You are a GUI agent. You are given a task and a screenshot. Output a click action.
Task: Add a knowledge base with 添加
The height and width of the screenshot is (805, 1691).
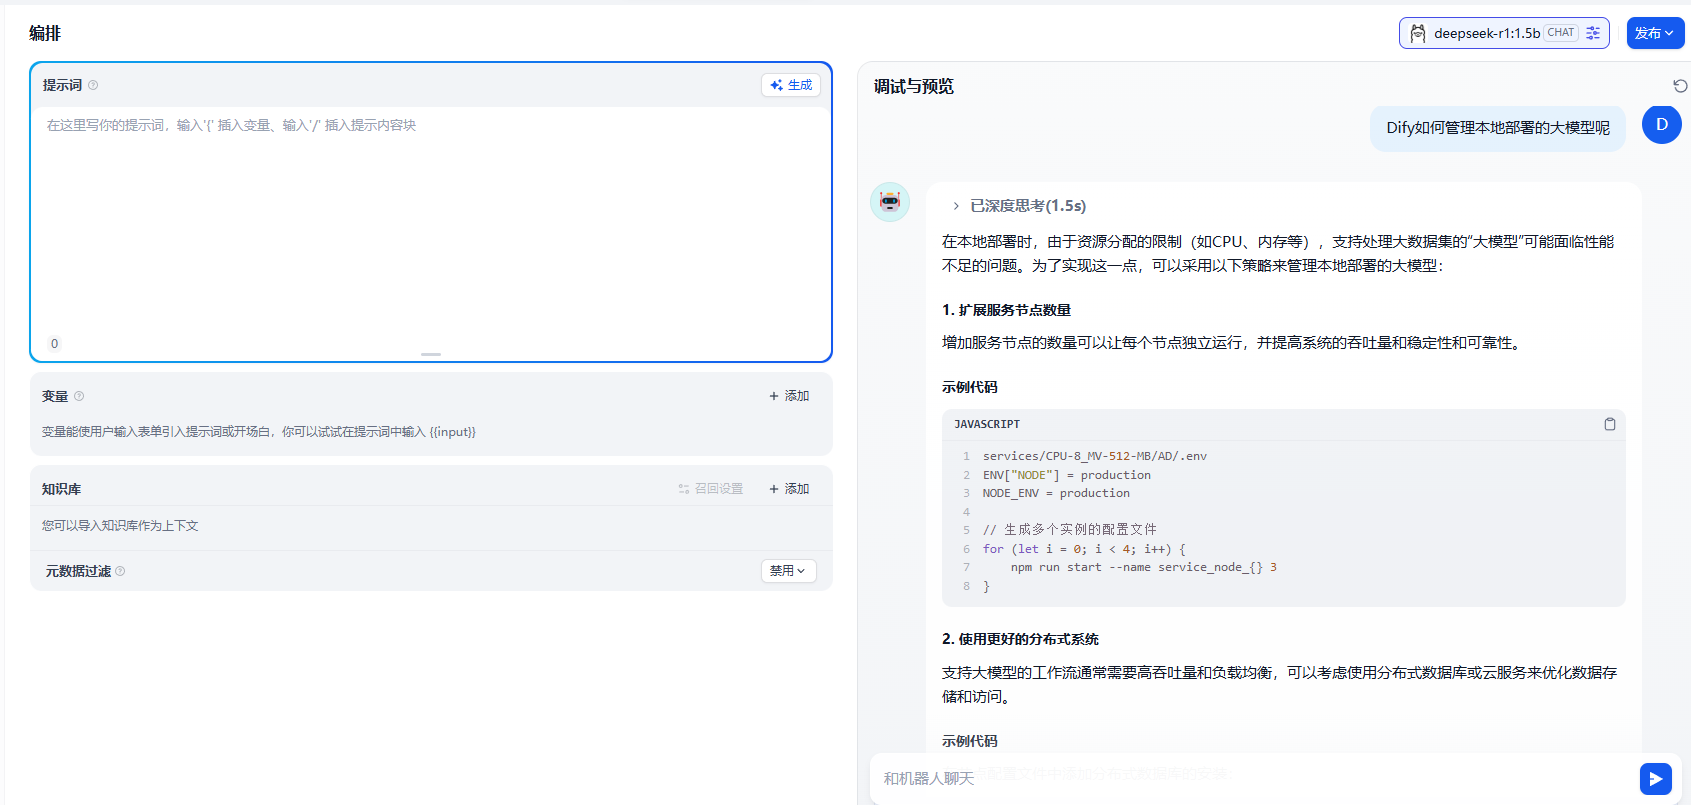[789, 489]
